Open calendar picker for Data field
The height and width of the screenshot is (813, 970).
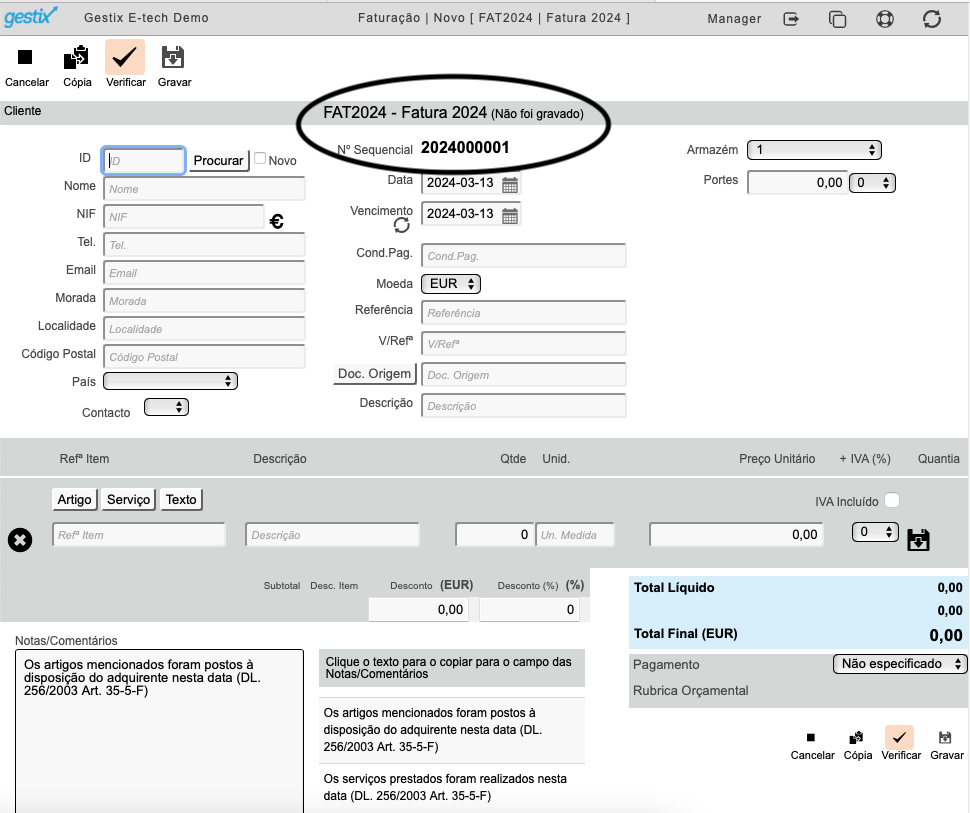(510, 184)
